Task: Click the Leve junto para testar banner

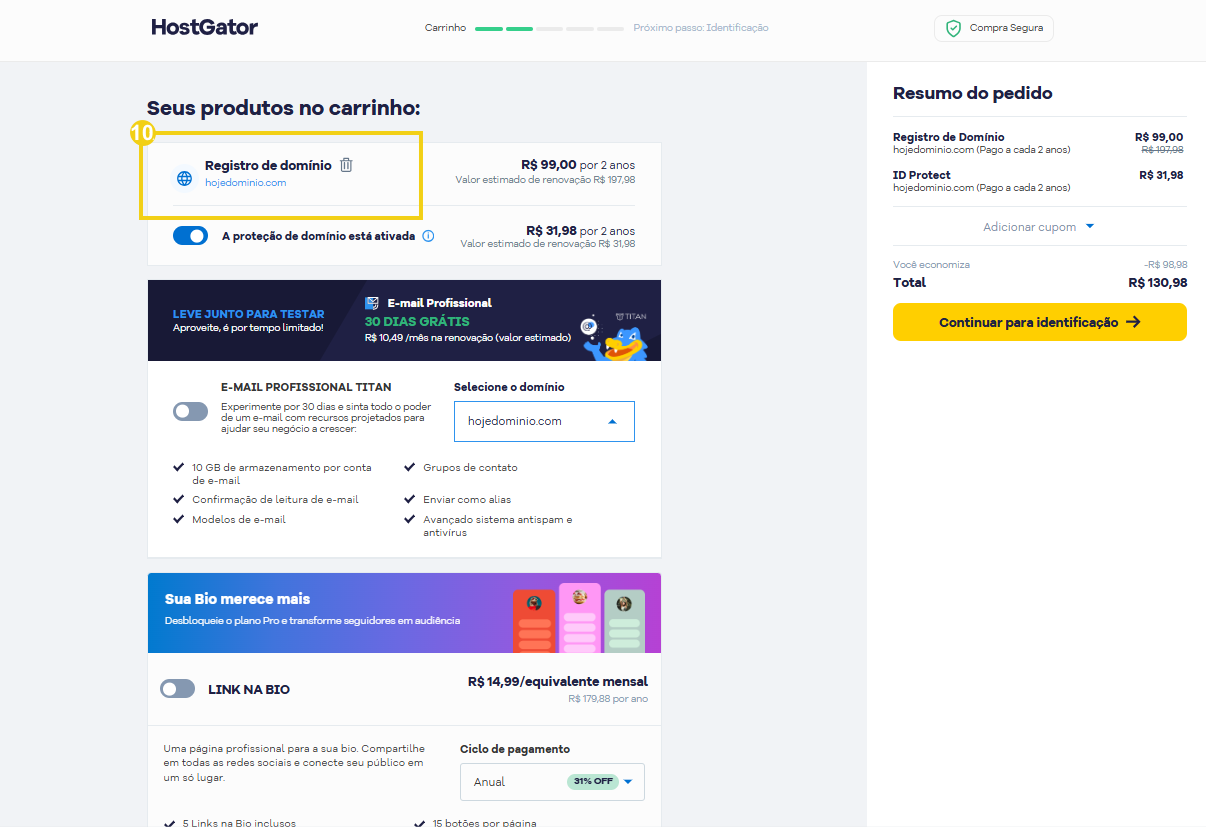Action: pos(404,320)
